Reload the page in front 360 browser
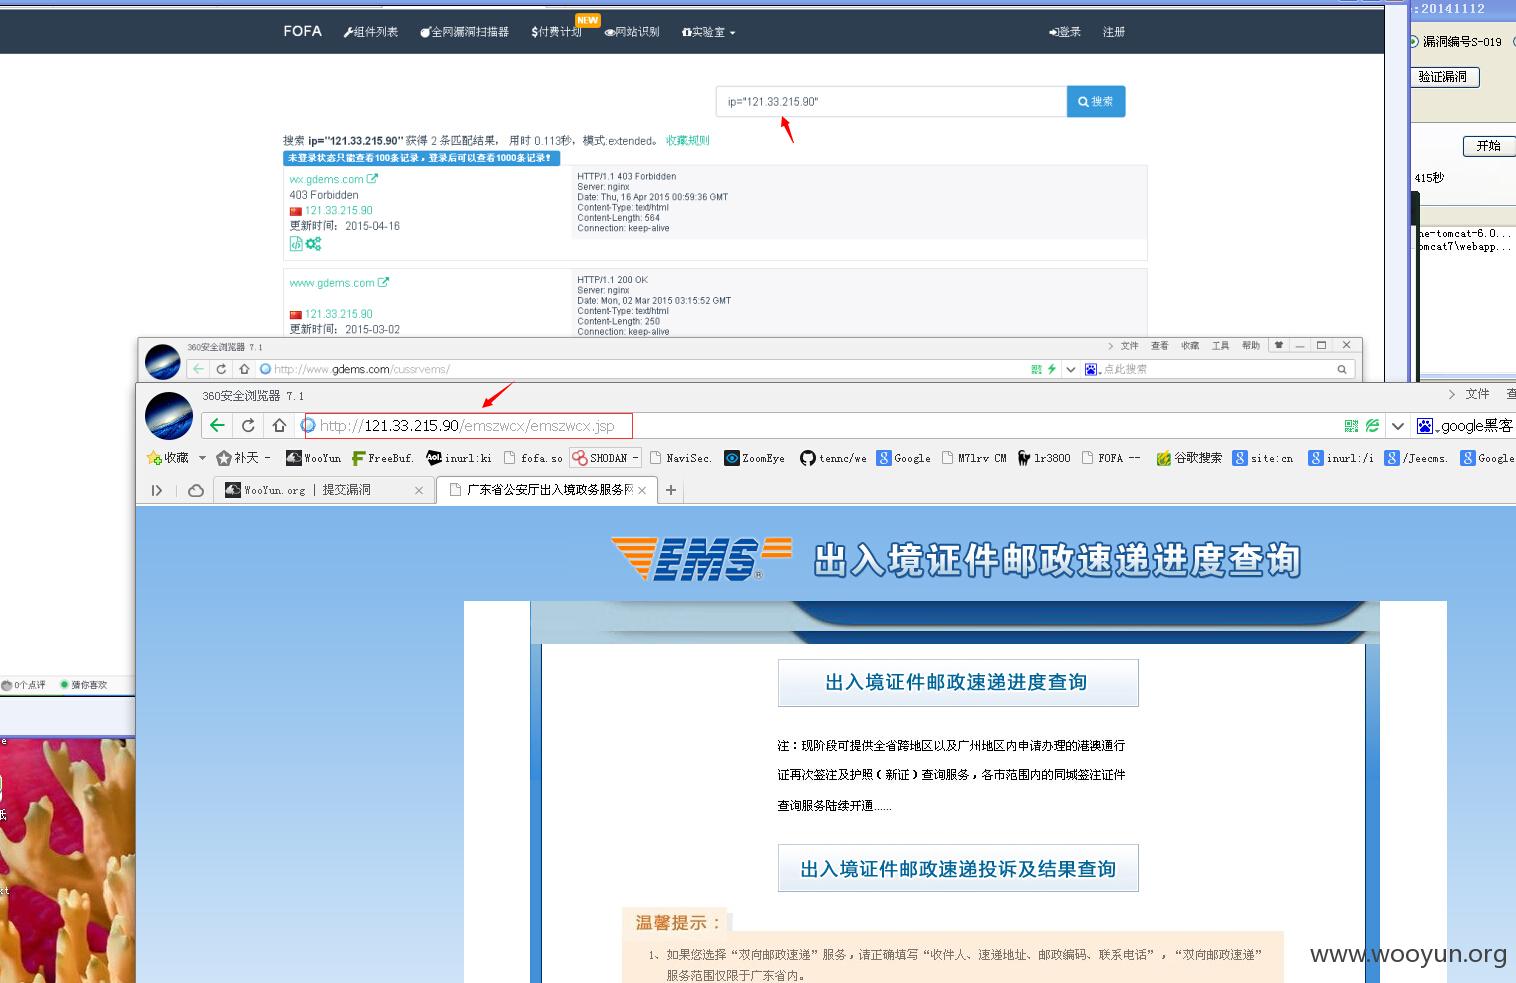The width and height of the screenshot is (1516, 983). (x=248, y=425)
